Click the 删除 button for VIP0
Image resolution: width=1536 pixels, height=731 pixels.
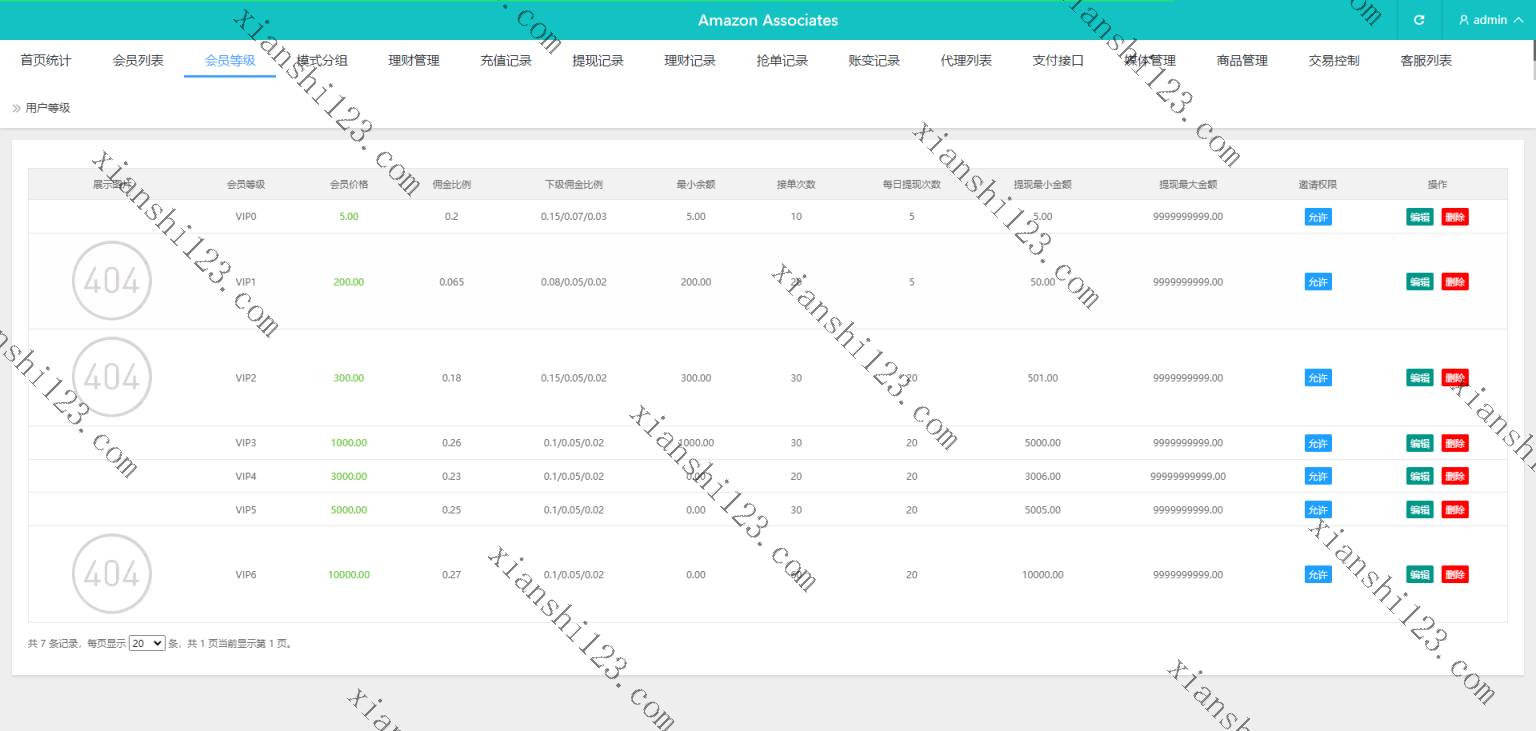pyautogui.click(x=1455, y=217)
